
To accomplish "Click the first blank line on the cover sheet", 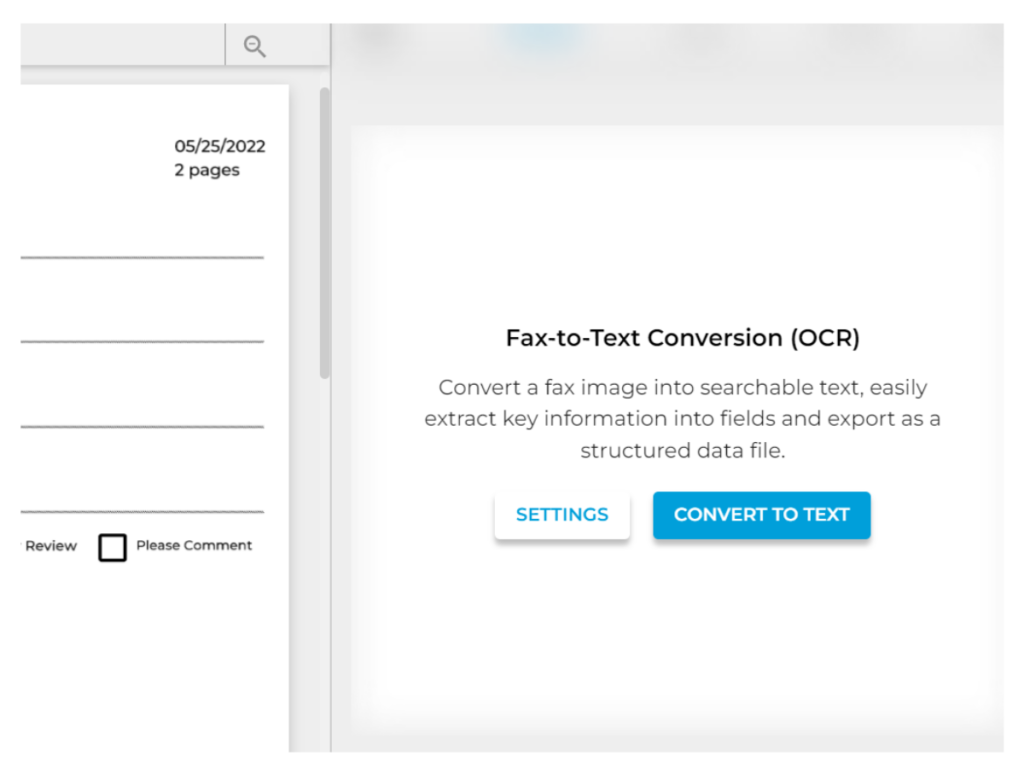I will point(142,257).
